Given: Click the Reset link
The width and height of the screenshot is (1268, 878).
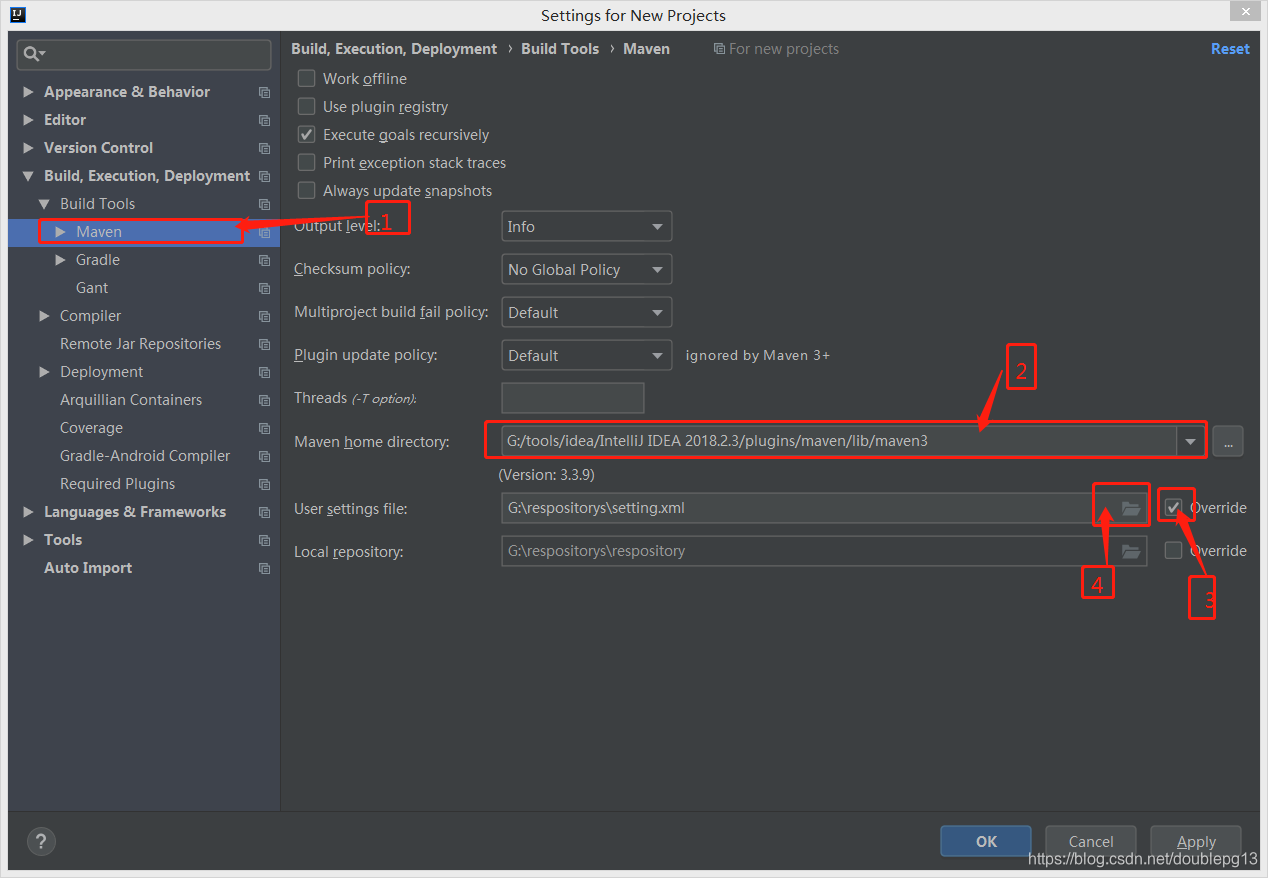Looking at the screenshot, I should (1230, 49).
